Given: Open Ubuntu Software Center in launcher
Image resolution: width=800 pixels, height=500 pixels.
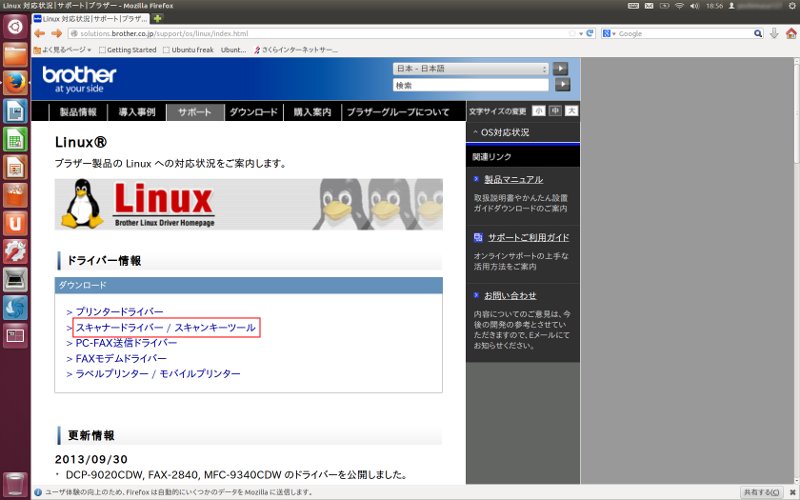Looking at the screenshot, I should pos(15,195).
